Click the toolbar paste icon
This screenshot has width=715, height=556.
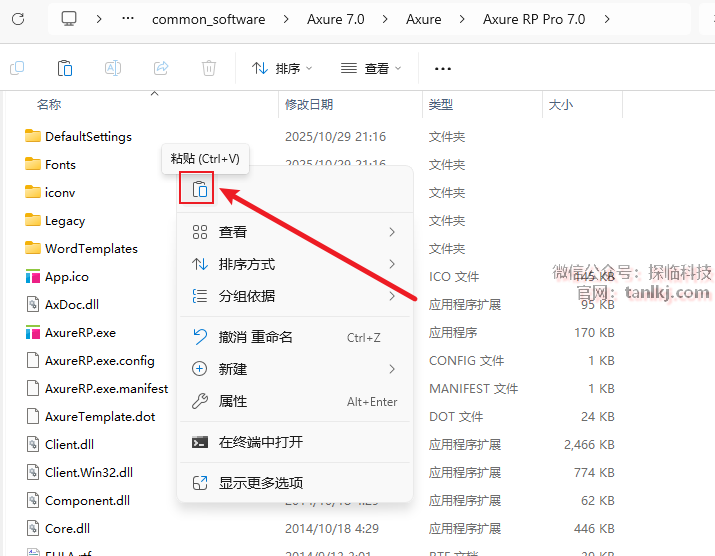65,68
